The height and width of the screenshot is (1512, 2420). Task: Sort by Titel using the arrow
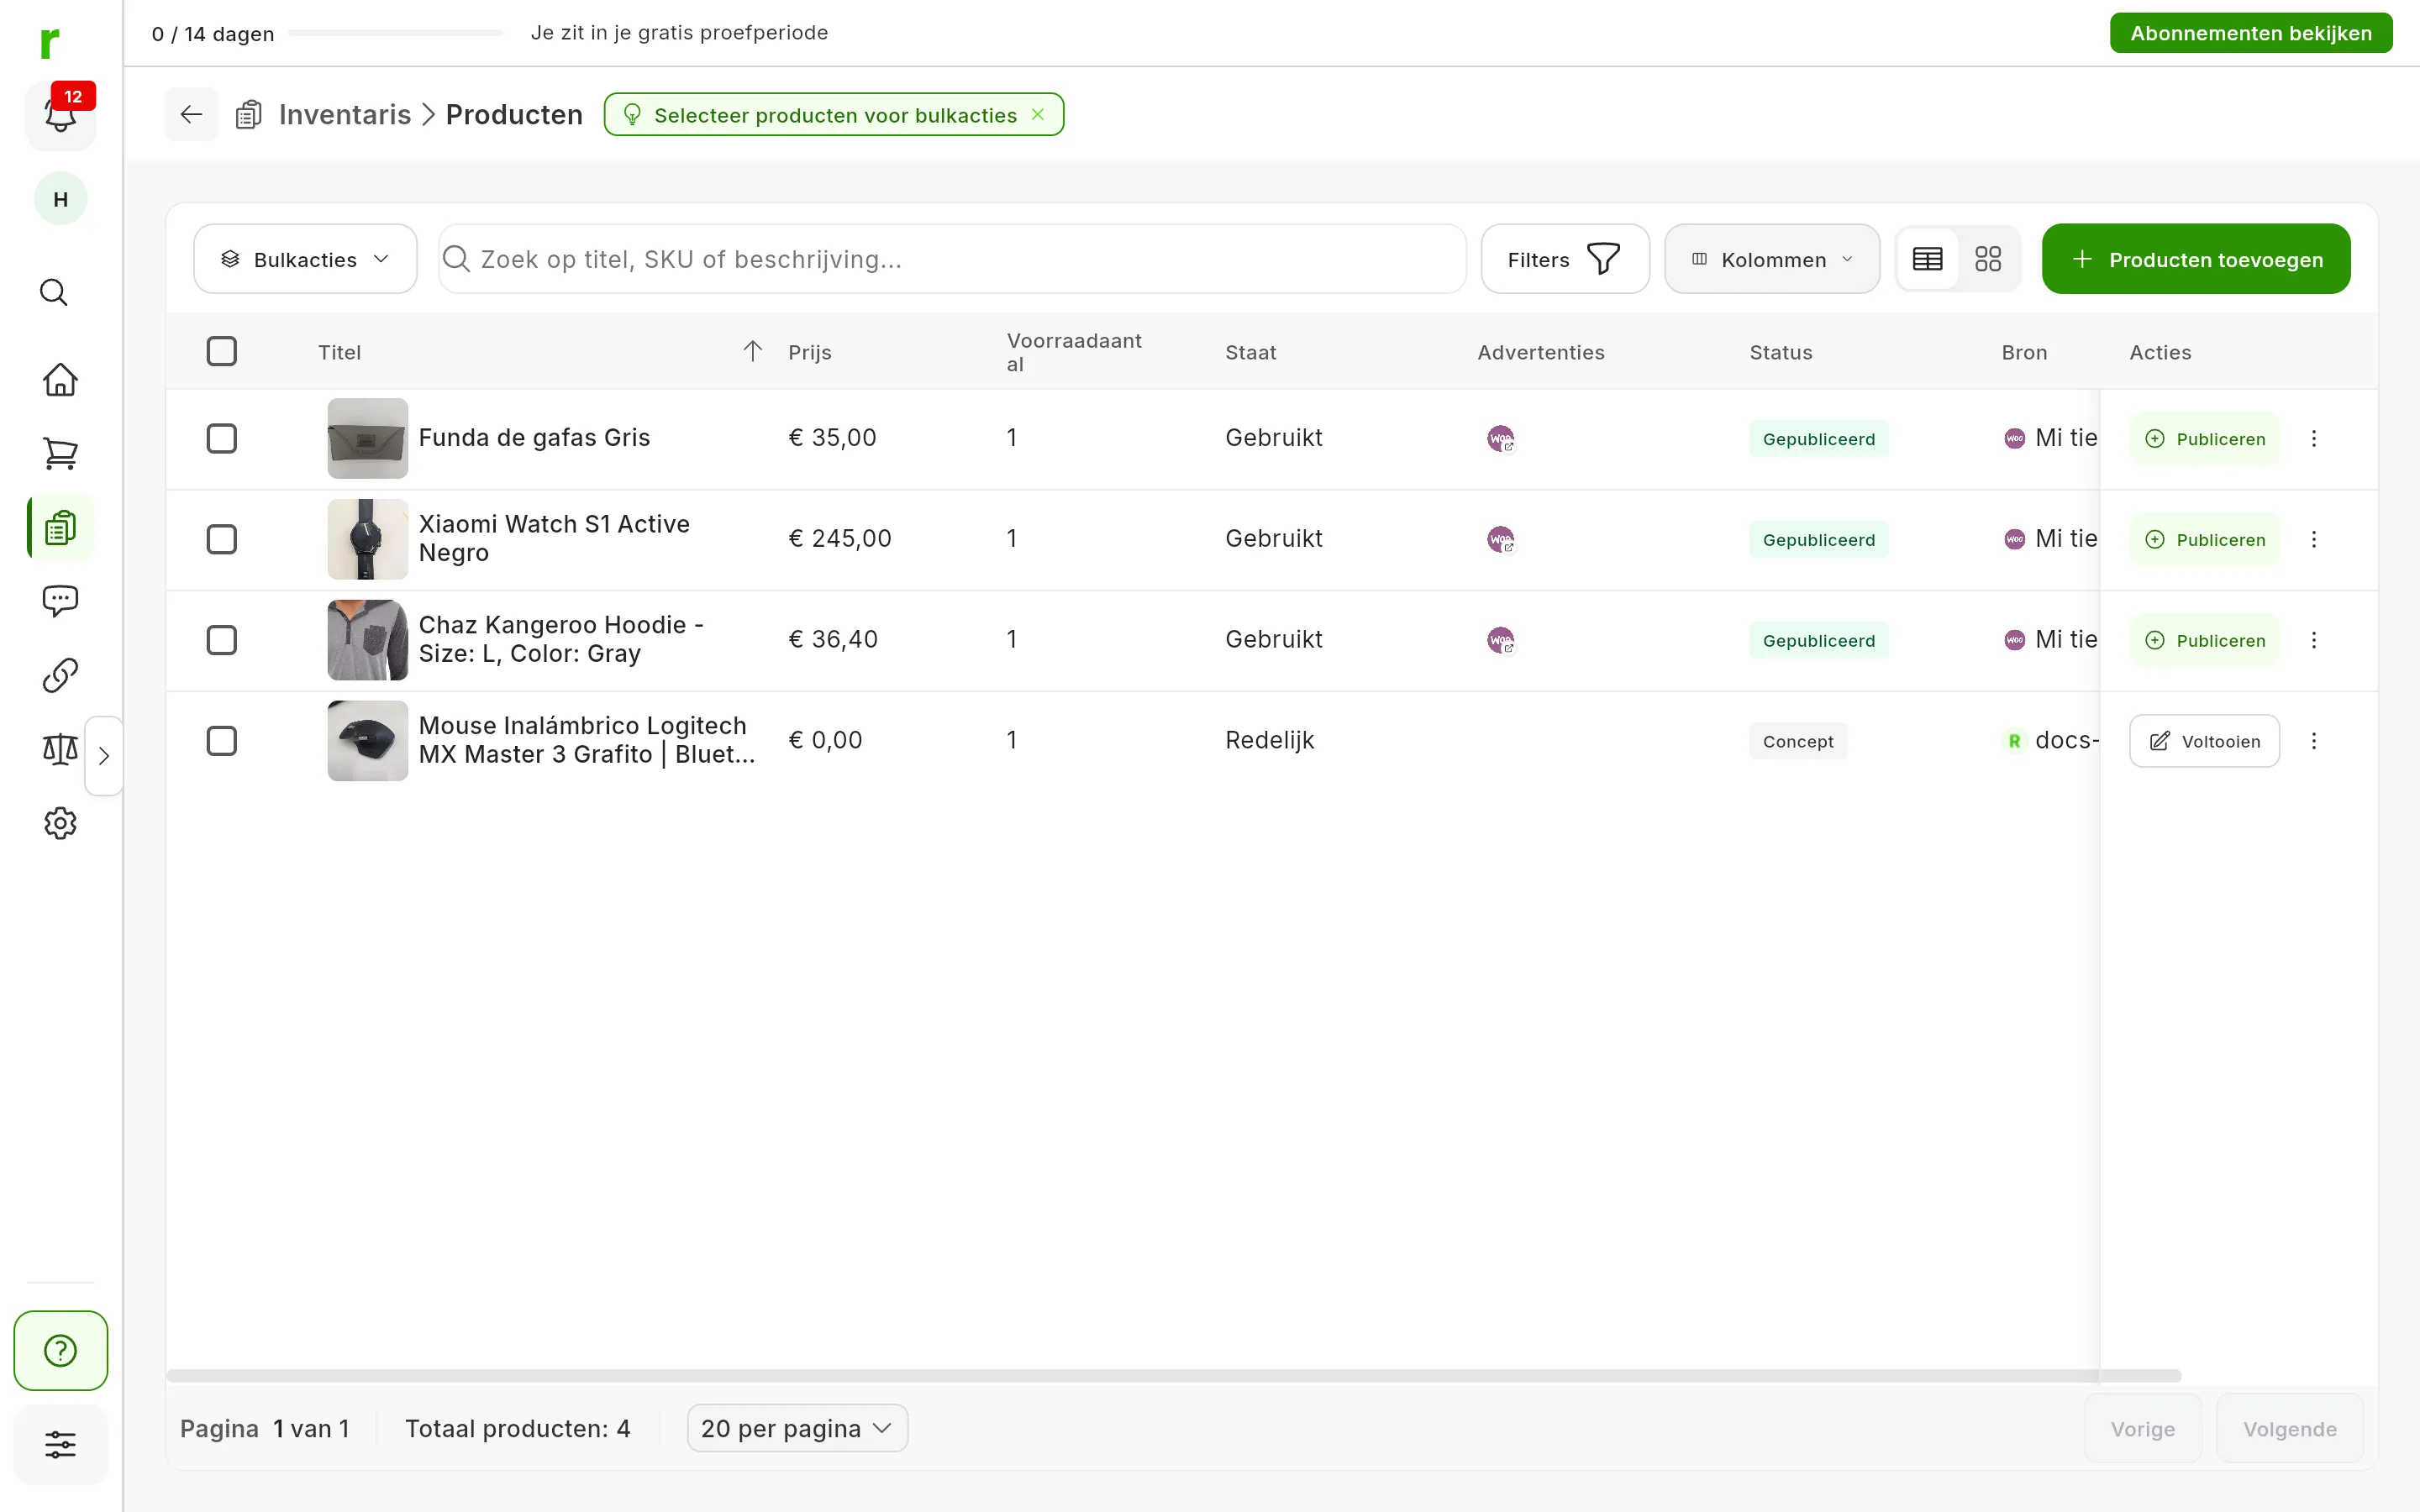tap(753, 351)
